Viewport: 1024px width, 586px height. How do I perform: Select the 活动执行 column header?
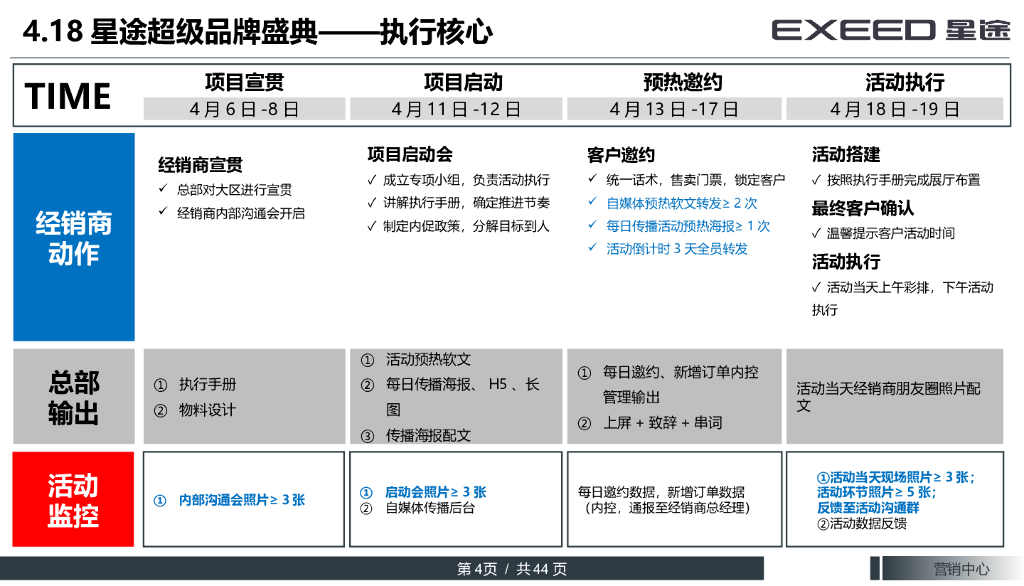904,82
